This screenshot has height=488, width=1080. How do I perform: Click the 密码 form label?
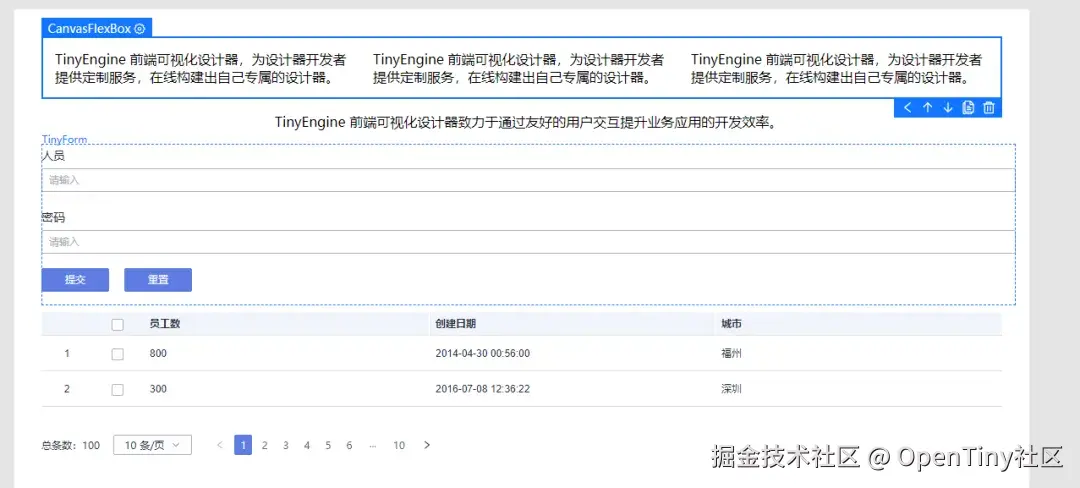[53, 218]
